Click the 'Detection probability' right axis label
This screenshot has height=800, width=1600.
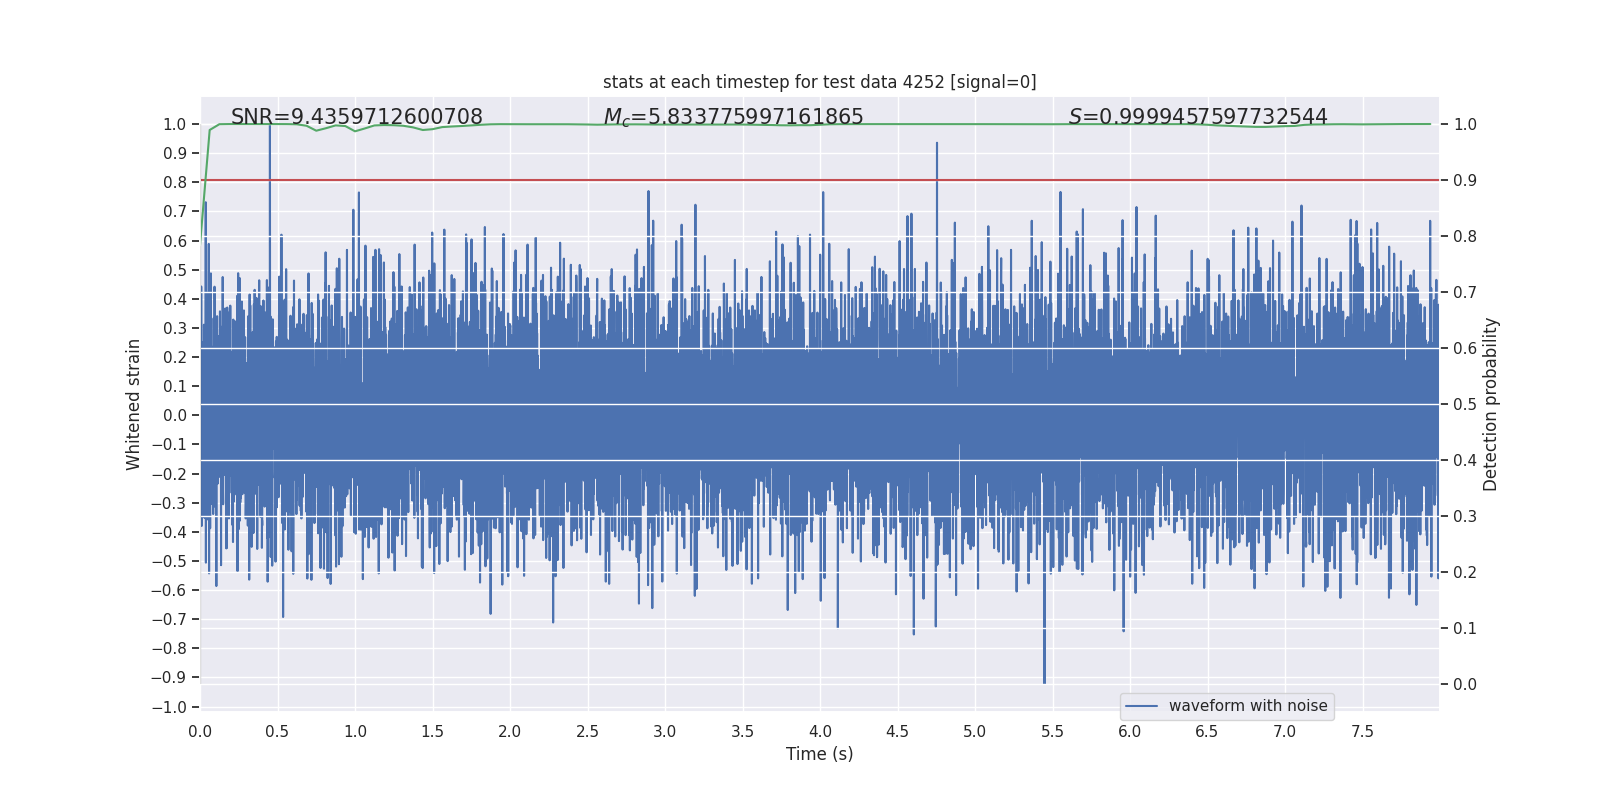click(1491, 404)
